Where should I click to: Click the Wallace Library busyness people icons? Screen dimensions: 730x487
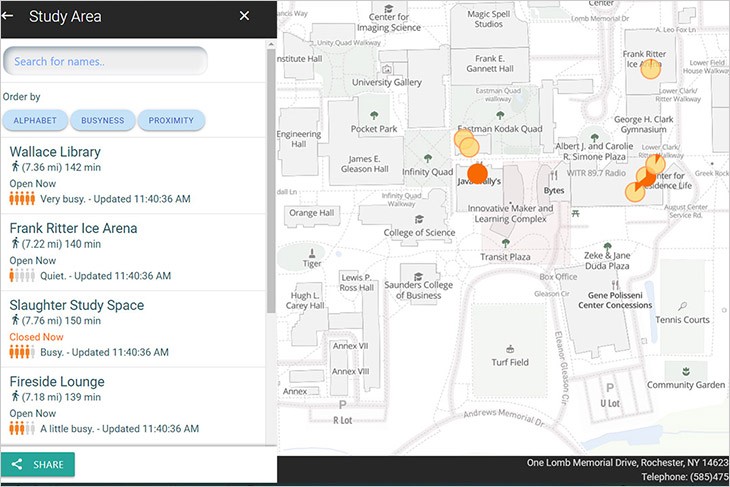point(22,199)
